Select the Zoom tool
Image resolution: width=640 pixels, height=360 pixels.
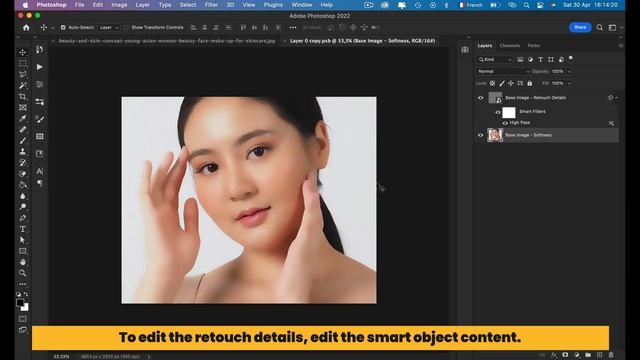[23, 273]
